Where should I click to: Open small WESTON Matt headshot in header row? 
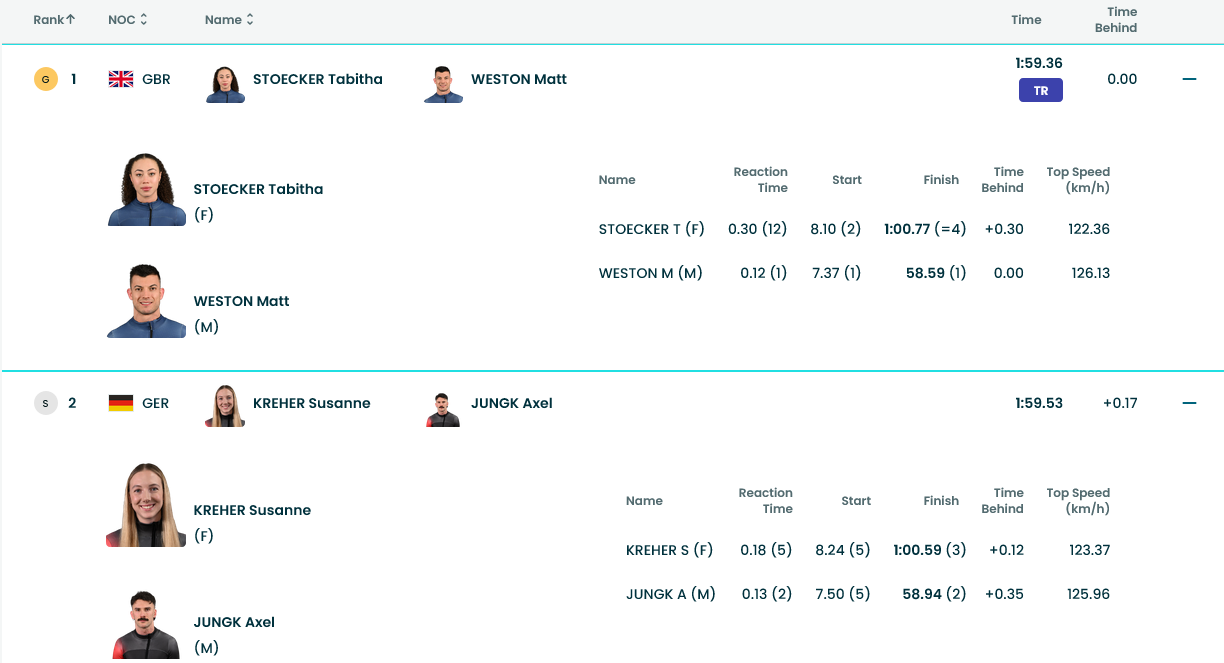444,84
